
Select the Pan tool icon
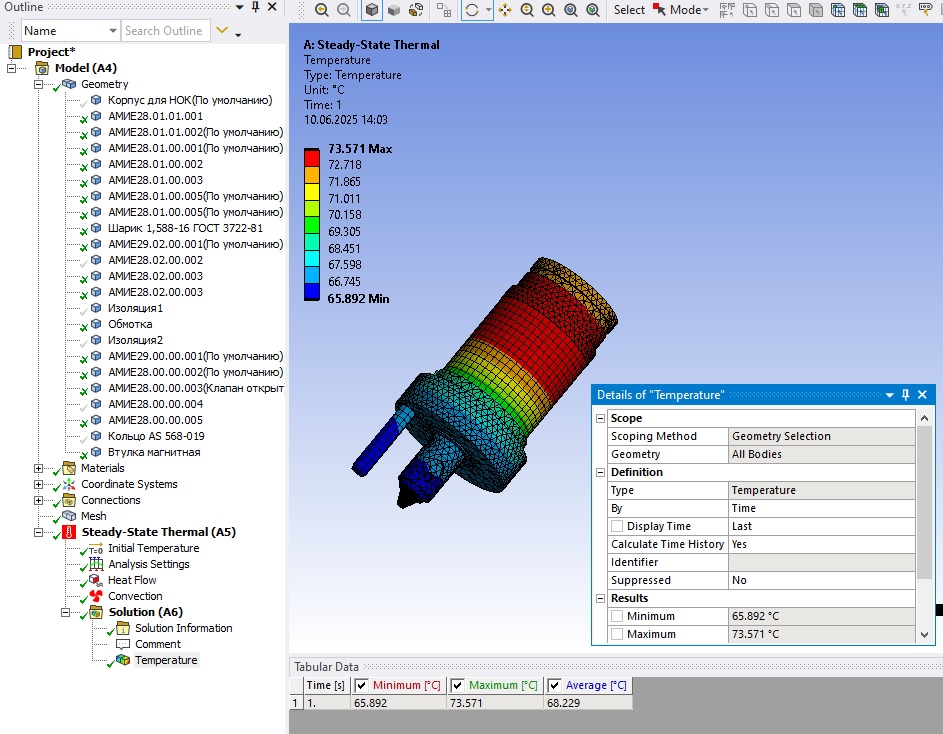pos(505,10)
